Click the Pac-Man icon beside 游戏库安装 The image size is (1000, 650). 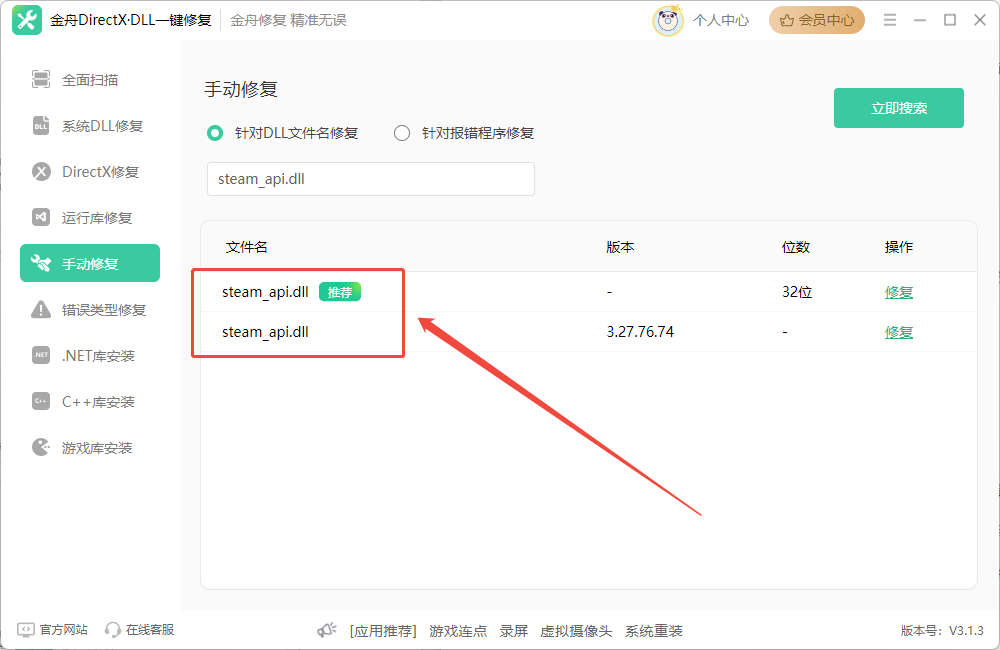[41, 447]
